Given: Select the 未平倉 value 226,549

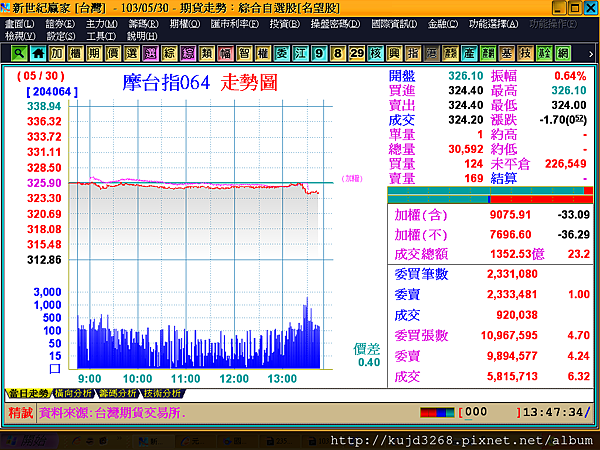Looking at the screenshot, I should [566, 164].
